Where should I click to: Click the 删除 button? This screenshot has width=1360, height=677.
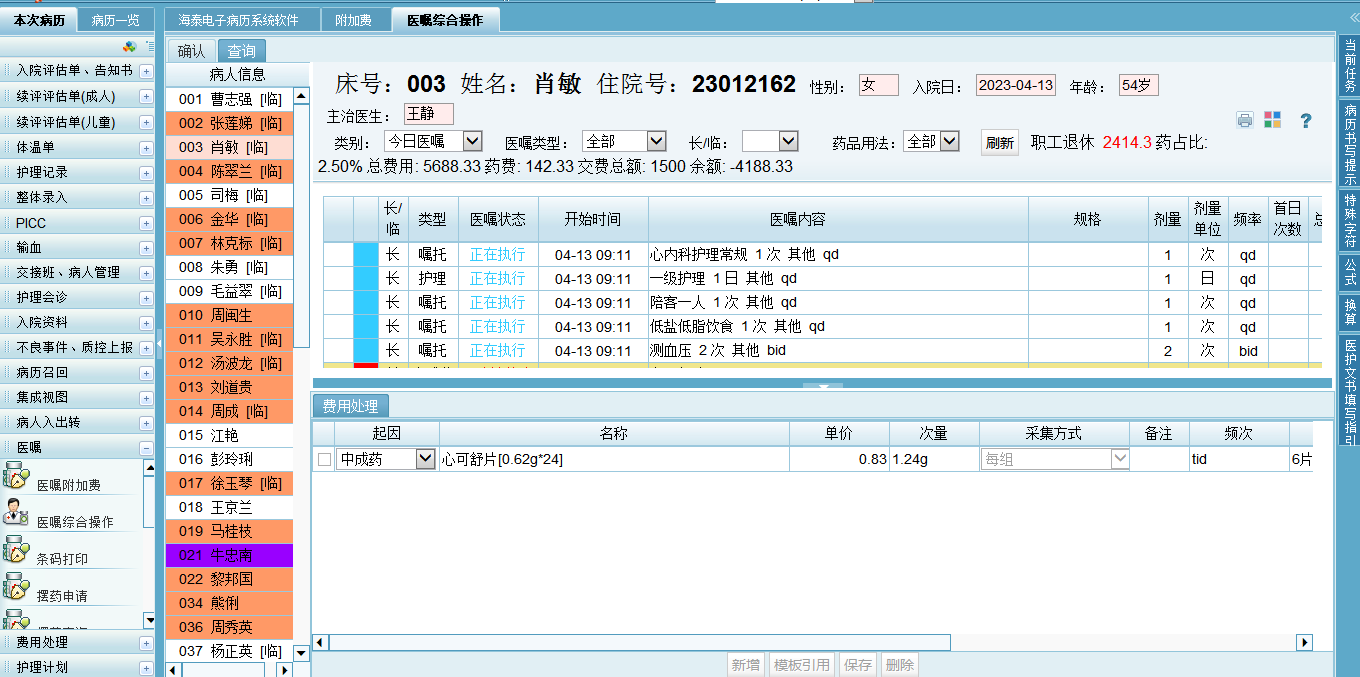[x=899, y=664]
